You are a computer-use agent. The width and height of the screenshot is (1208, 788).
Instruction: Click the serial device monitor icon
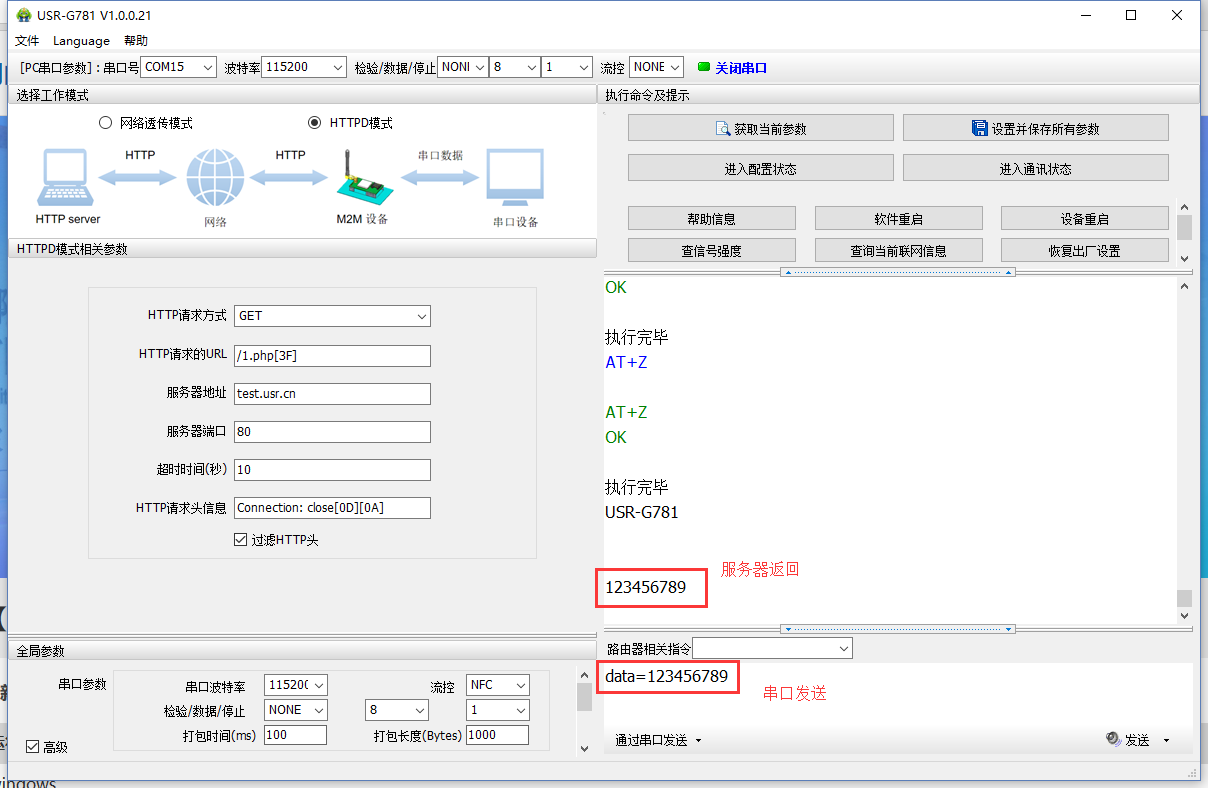(515, 178)
